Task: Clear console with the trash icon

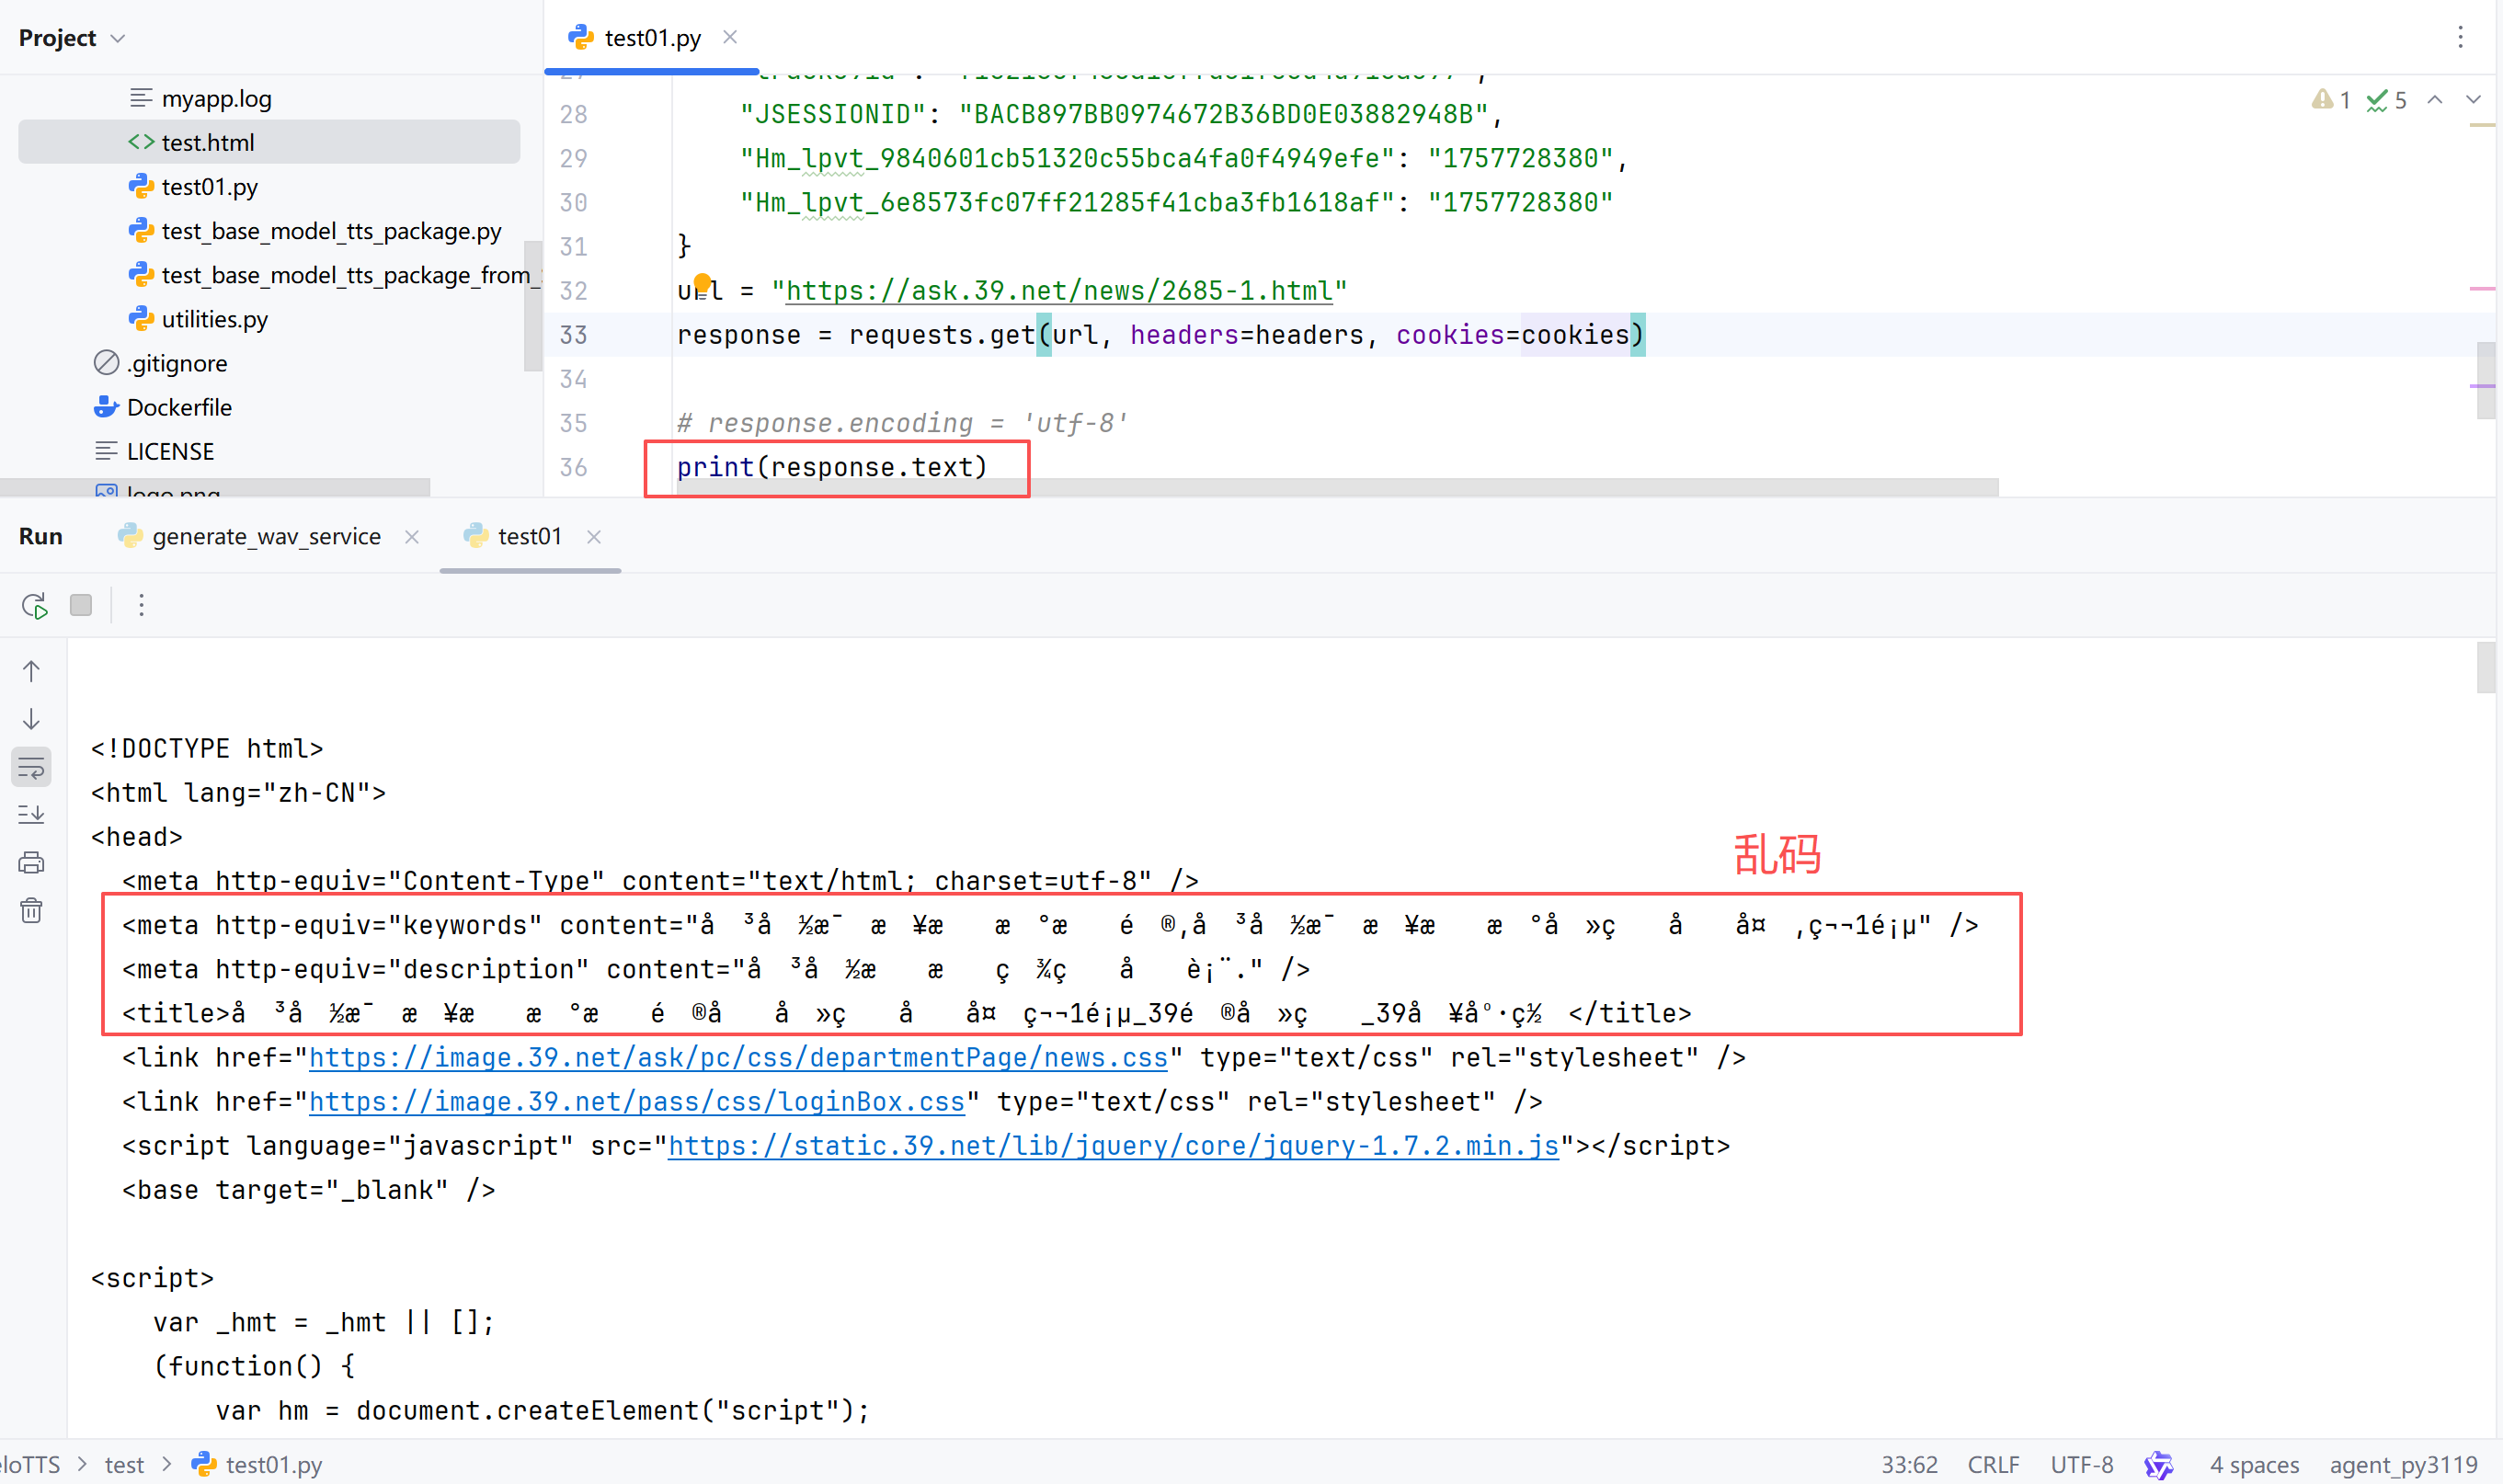Action: 31,911
